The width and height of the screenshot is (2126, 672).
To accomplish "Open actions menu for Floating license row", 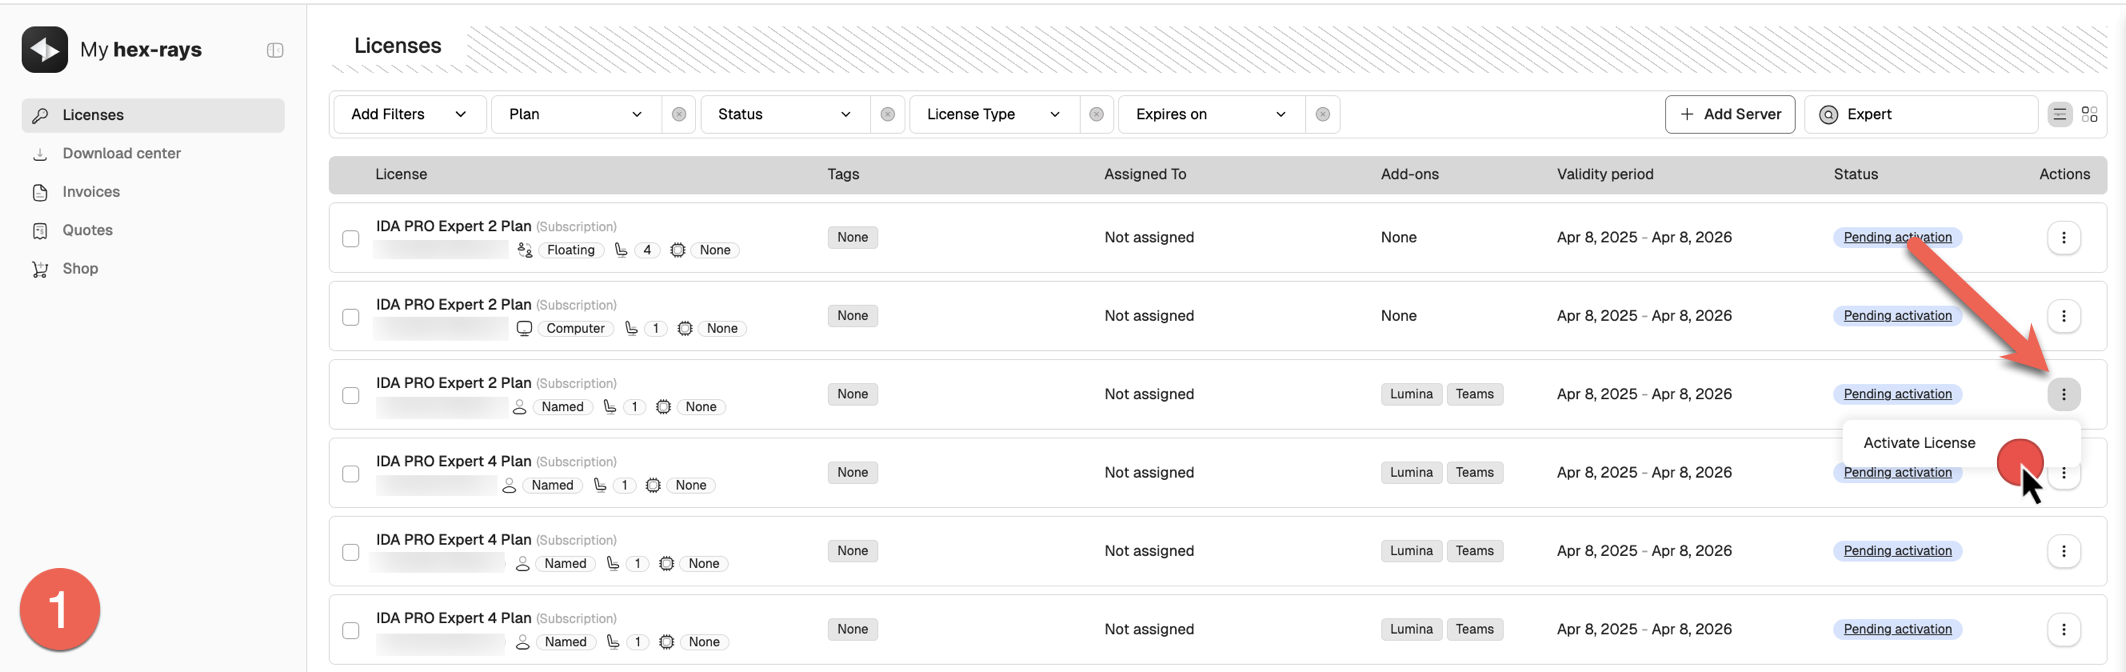I will 2063,238.
